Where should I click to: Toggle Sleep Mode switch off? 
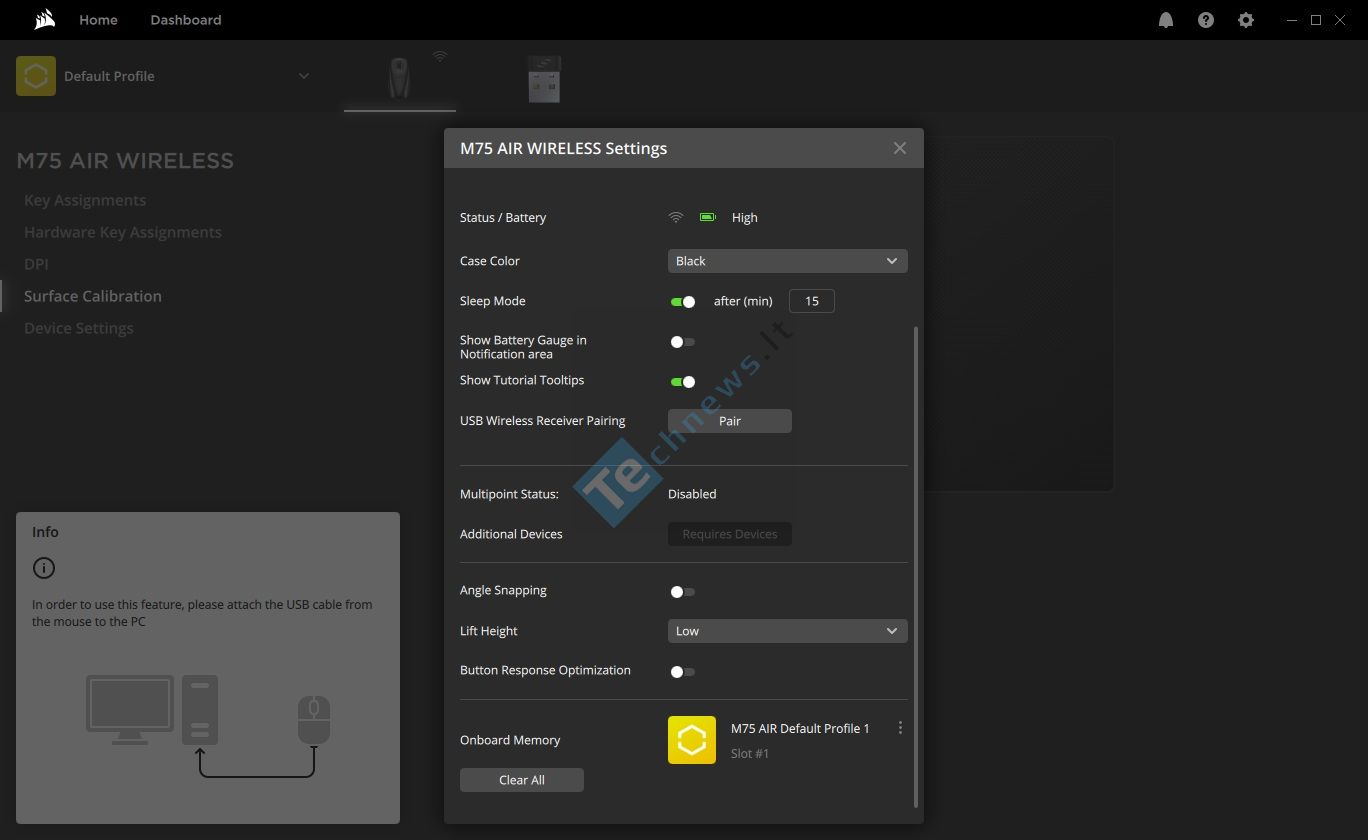(x=682, y=301)
